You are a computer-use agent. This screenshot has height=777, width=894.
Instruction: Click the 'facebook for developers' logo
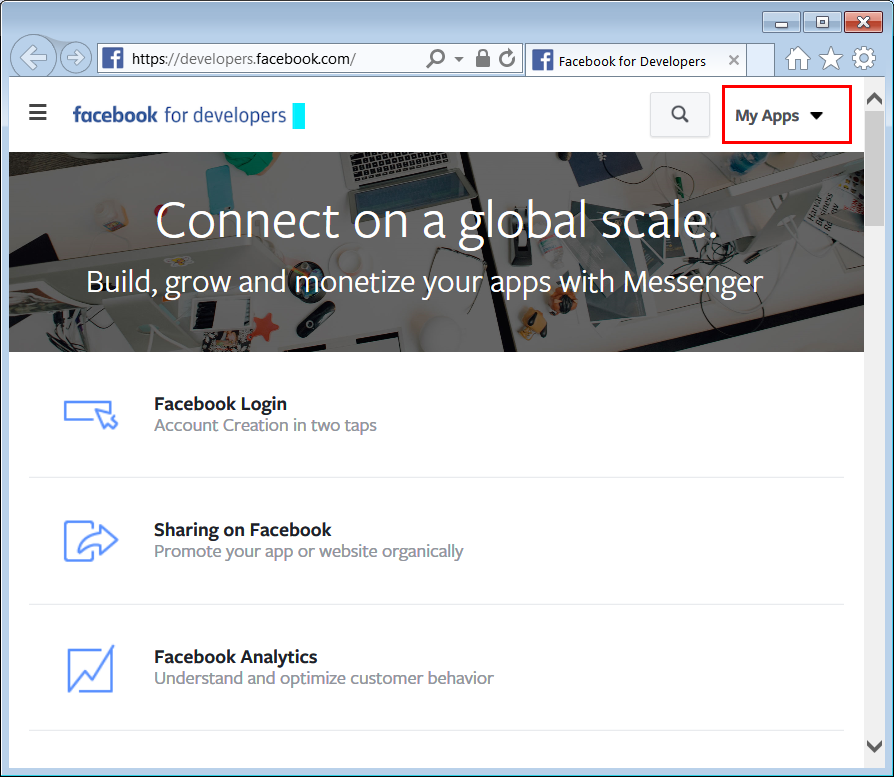(x=180, y=115)
